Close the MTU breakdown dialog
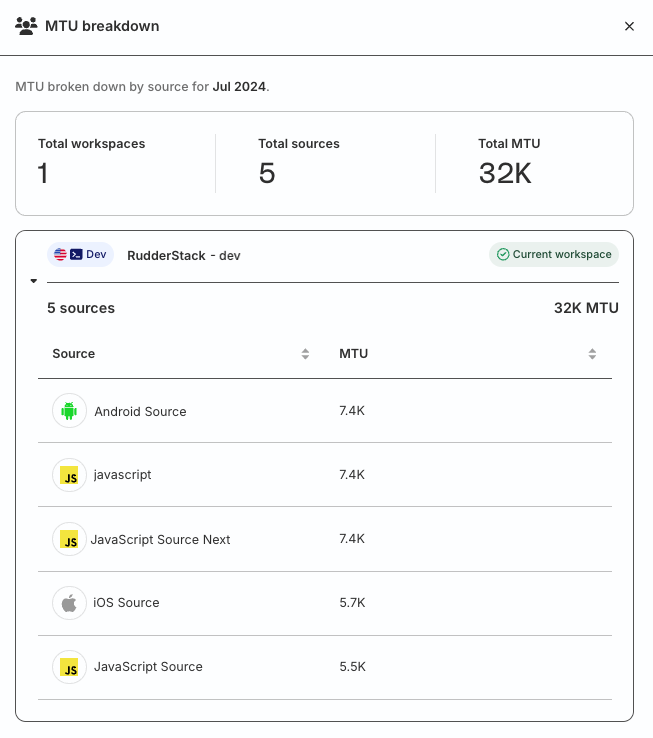The height and width of the screenshot is (738, 653). coord(629,26)
